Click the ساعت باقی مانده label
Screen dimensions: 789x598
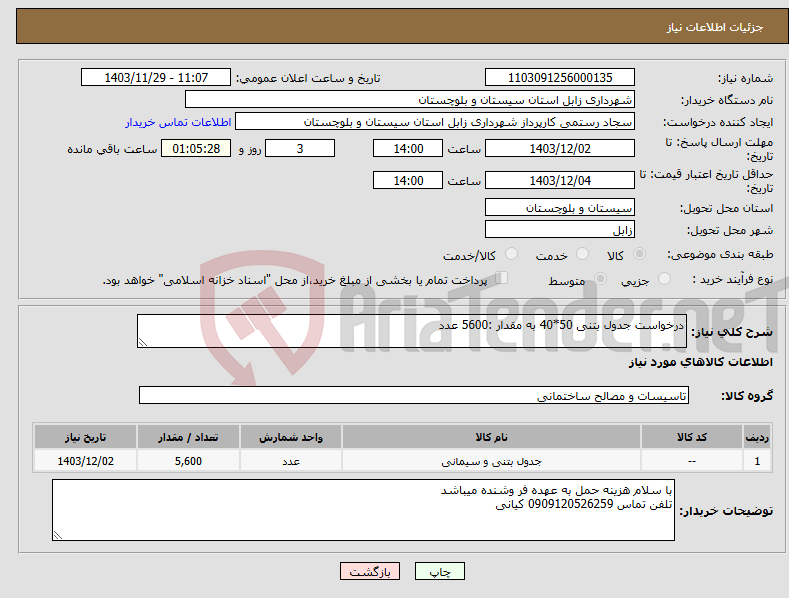pyautogui.click(x=112, y=150)
